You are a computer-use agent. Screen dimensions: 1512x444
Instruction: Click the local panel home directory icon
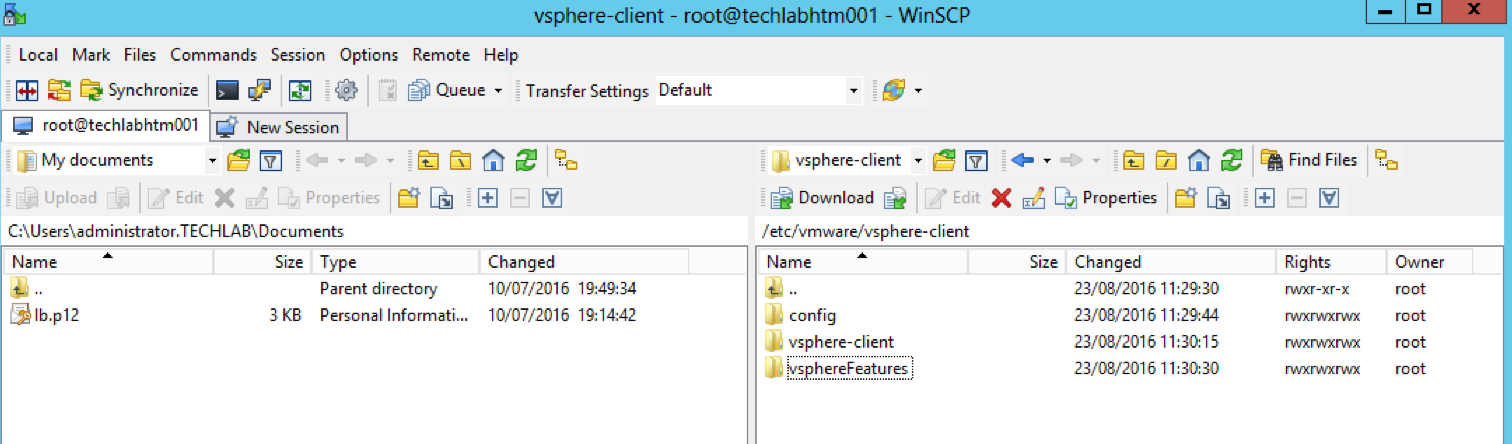click(492, 160)
